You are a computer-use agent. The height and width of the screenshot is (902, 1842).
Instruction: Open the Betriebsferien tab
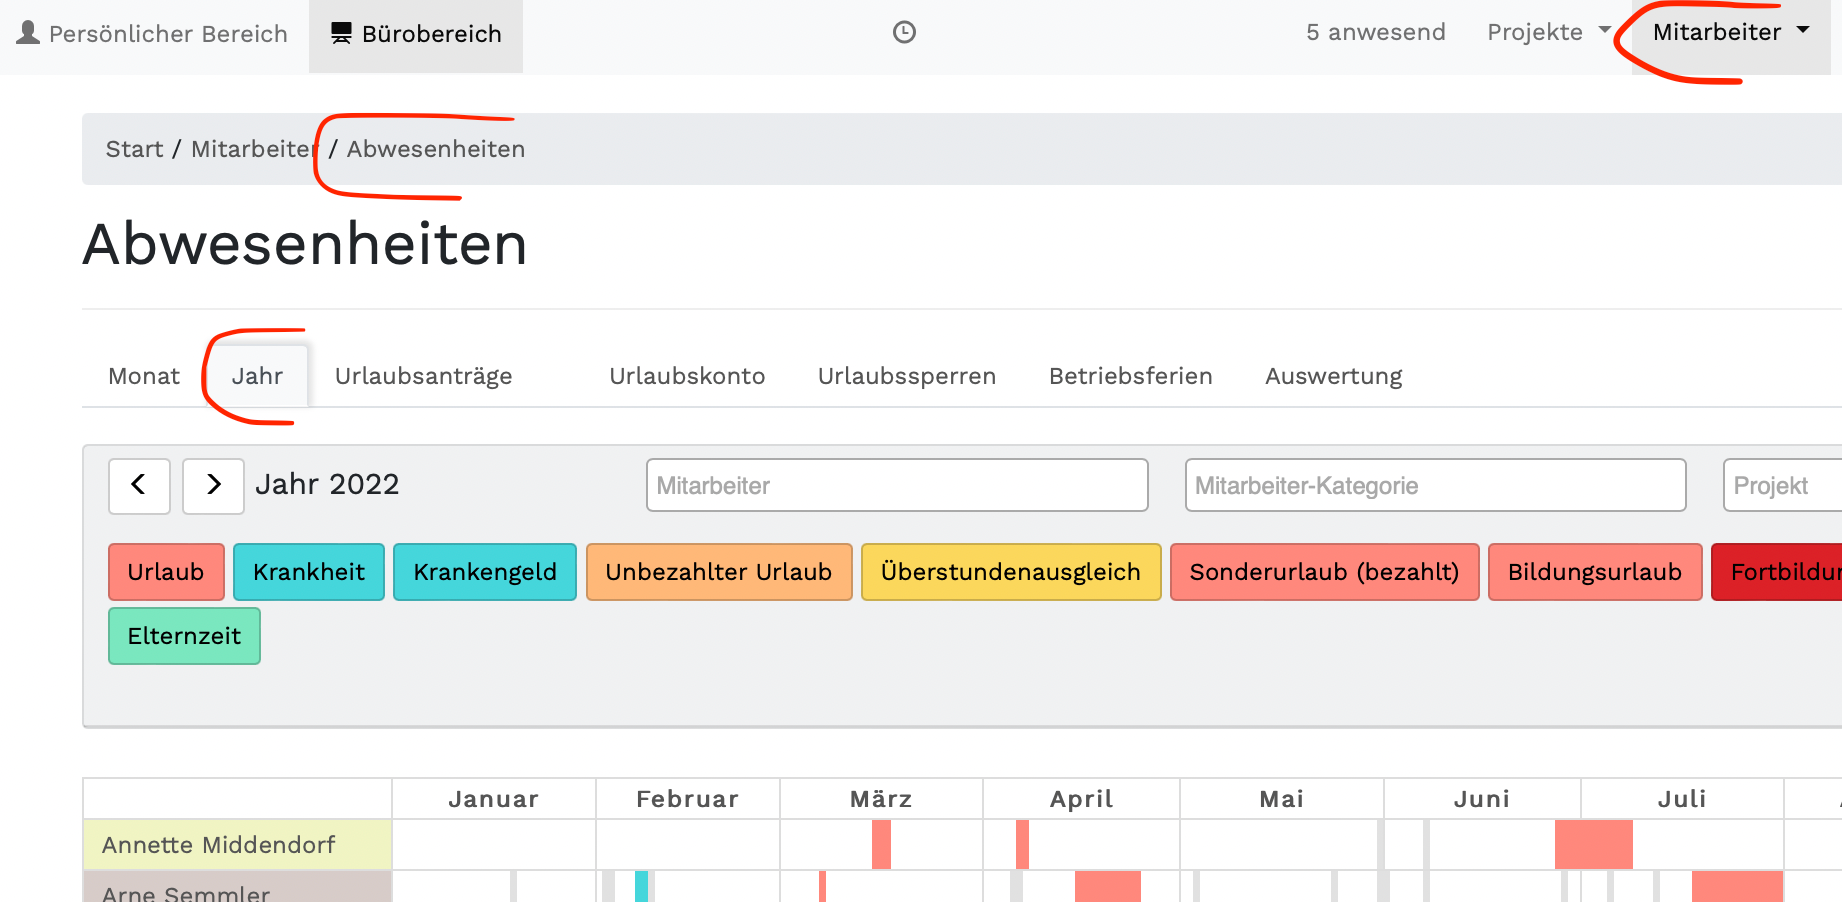tap(1130, 376)
